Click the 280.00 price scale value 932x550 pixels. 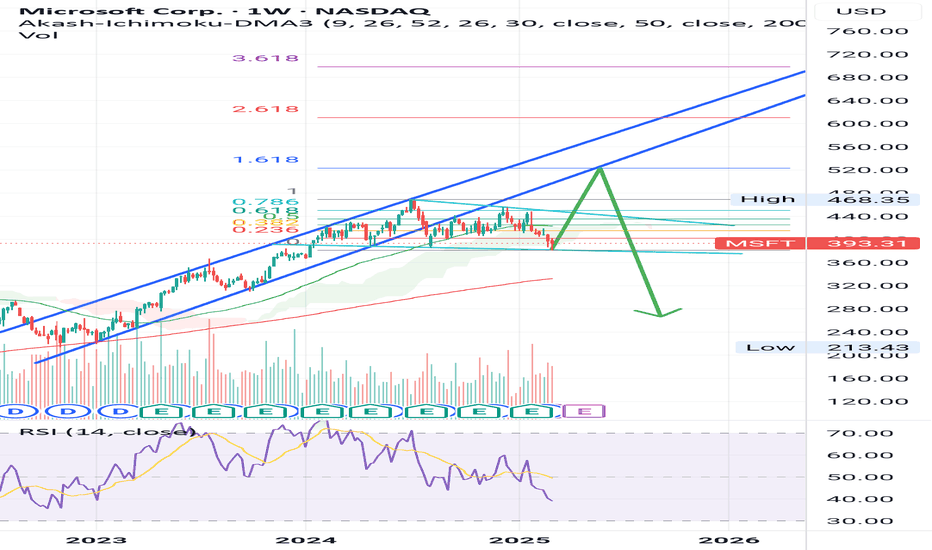[x=867, y=309]
